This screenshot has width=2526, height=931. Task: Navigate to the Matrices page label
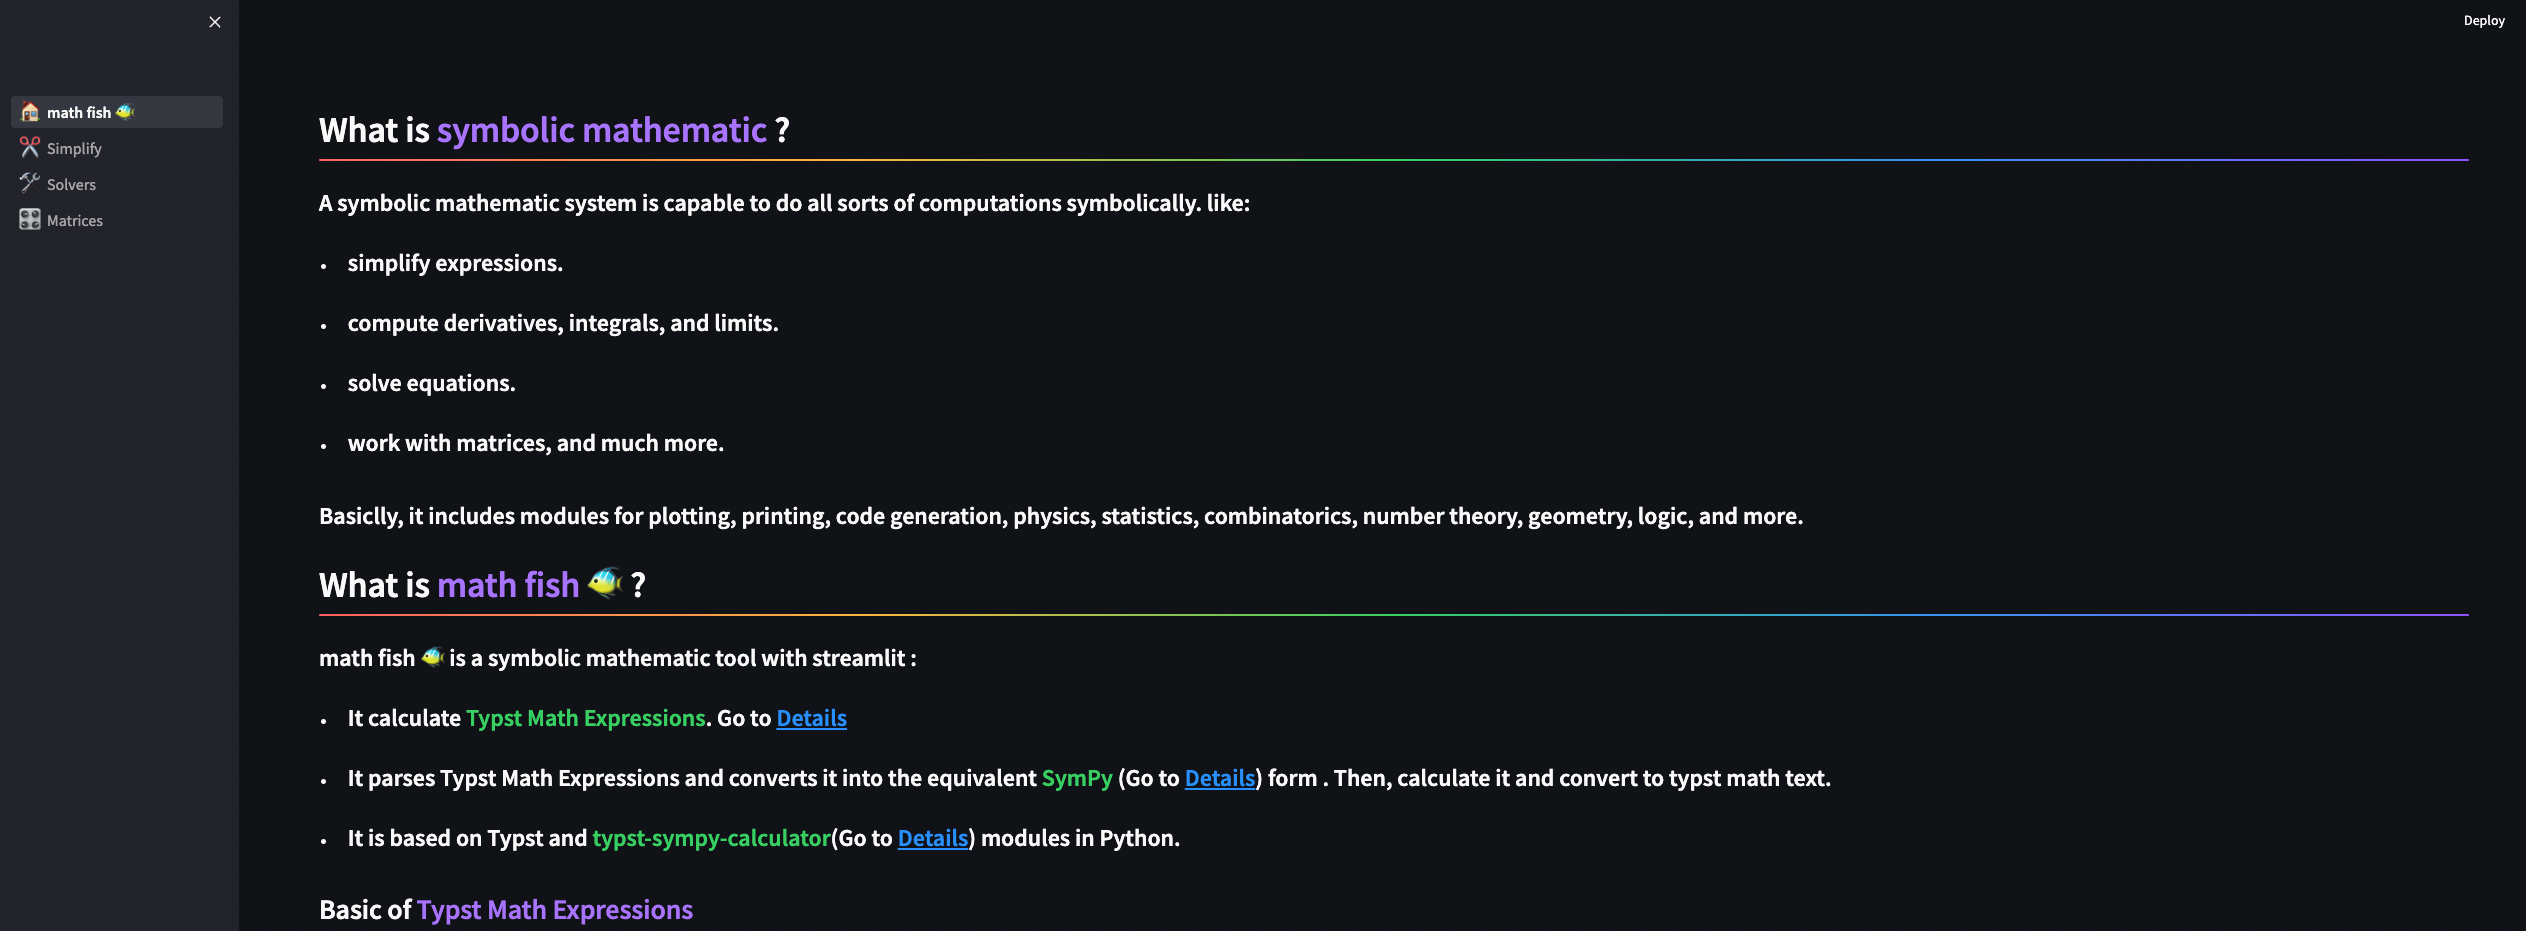[x=75, y=221]
